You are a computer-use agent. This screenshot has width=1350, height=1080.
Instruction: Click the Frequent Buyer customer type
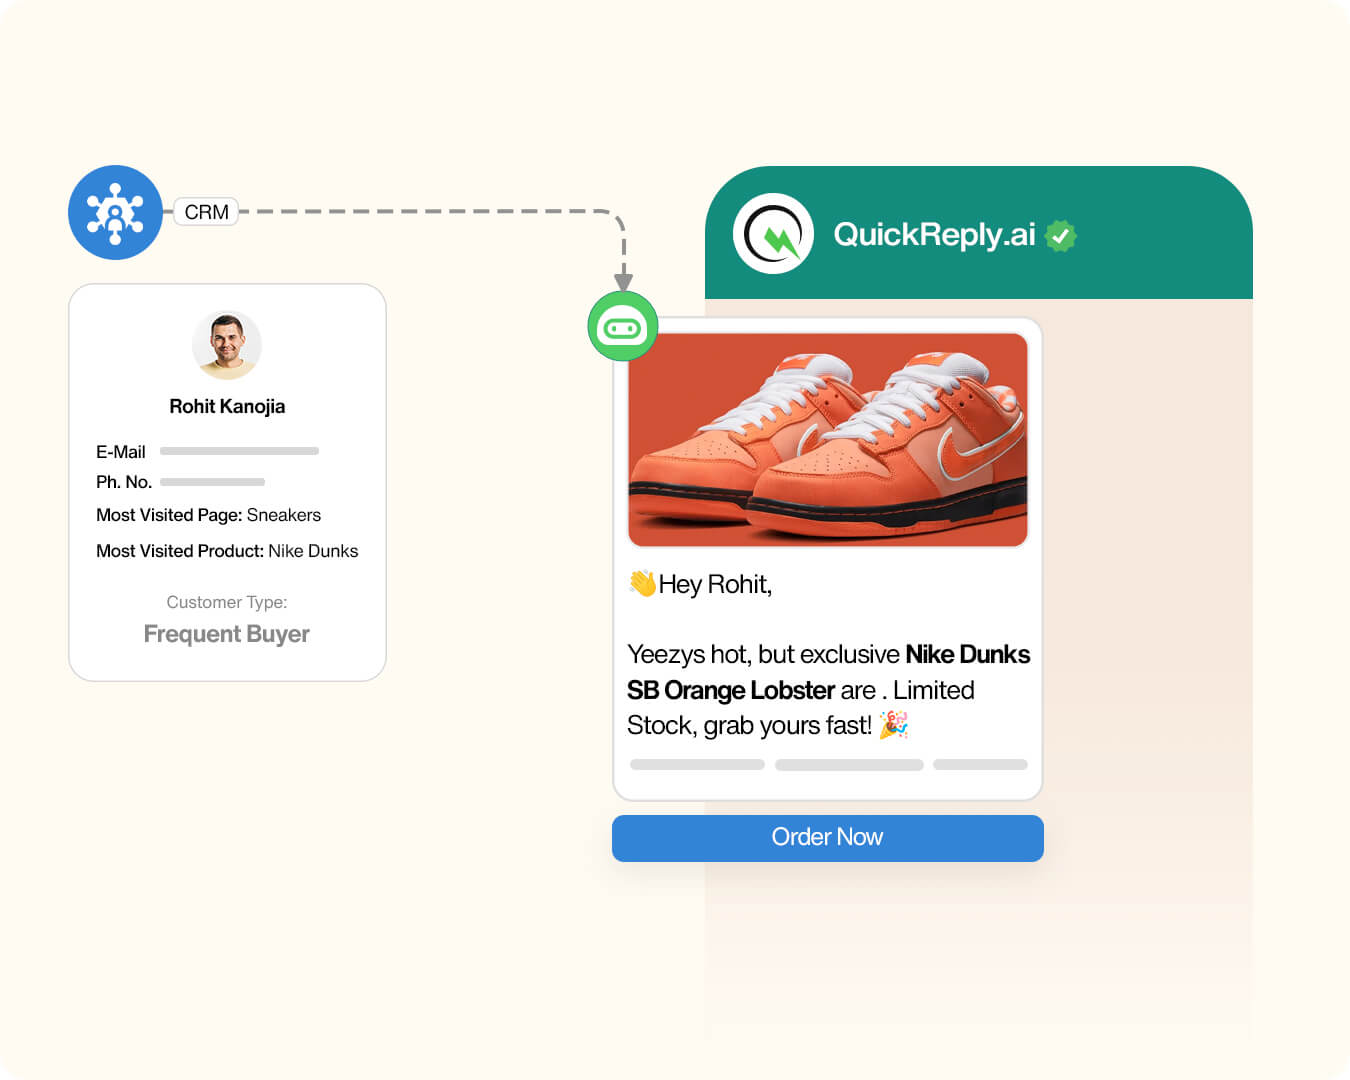point(227,634)
